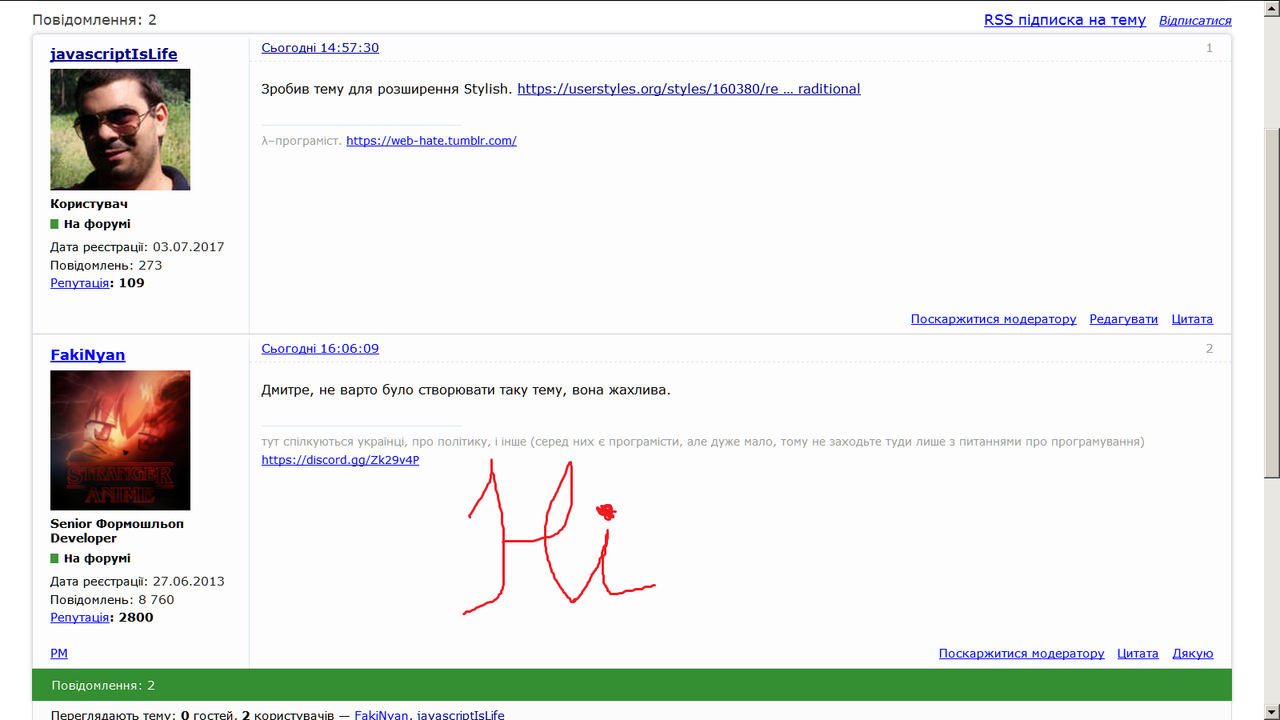This screenshot has width=1280, height=720.
Task: Open post timestamp Сьогодні 14:57:30
Action: [x=320, y=48]
